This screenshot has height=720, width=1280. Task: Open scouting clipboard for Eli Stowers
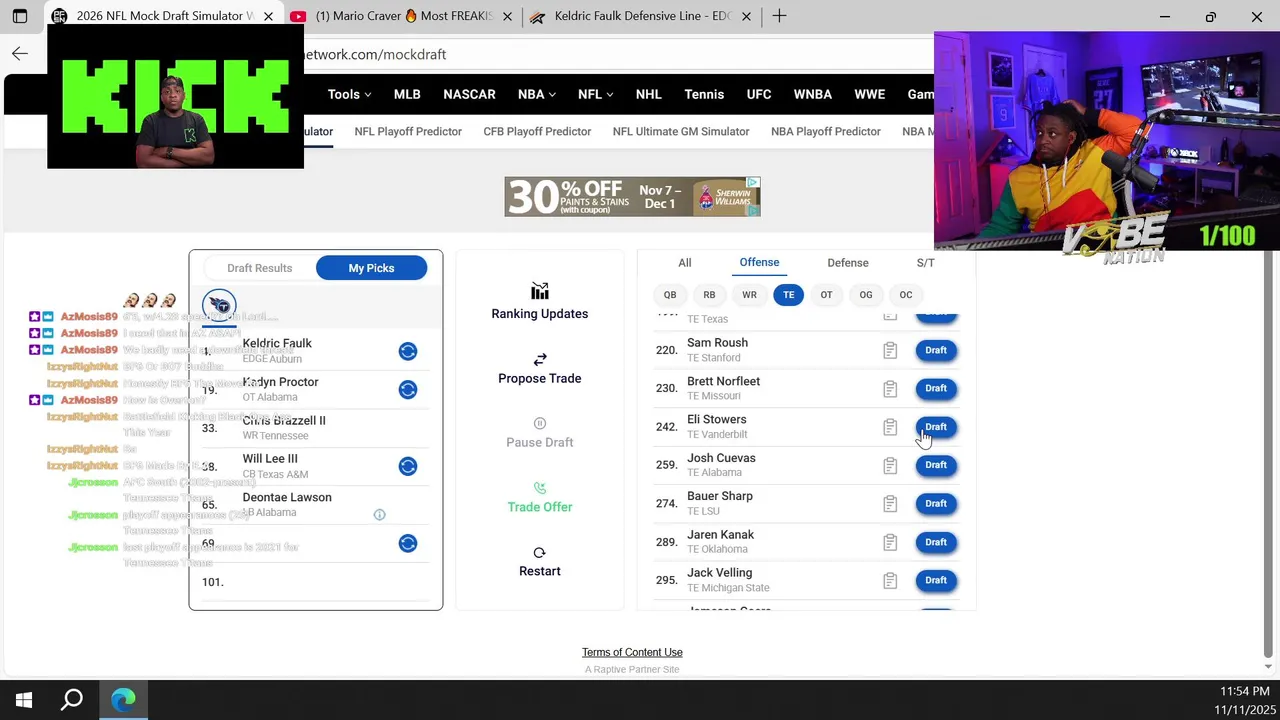(x=890, y=427)
